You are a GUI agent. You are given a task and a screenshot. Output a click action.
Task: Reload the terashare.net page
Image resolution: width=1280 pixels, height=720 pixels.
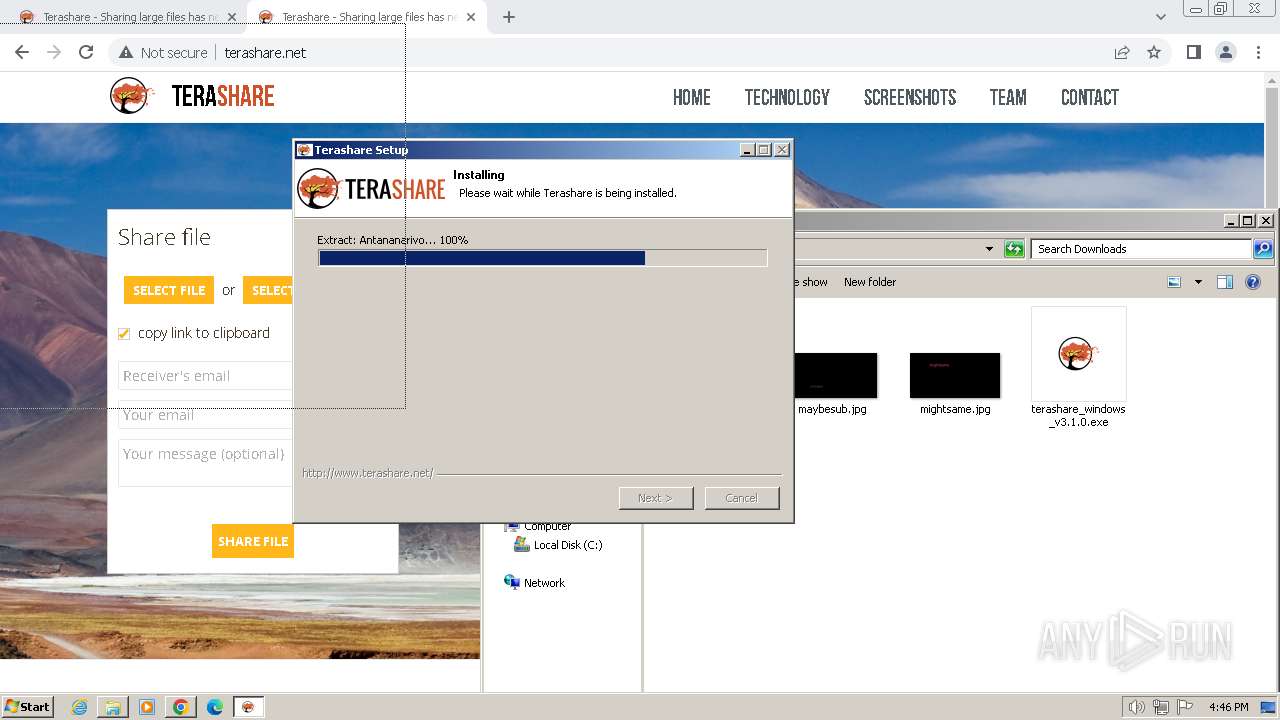coord(86,52)
